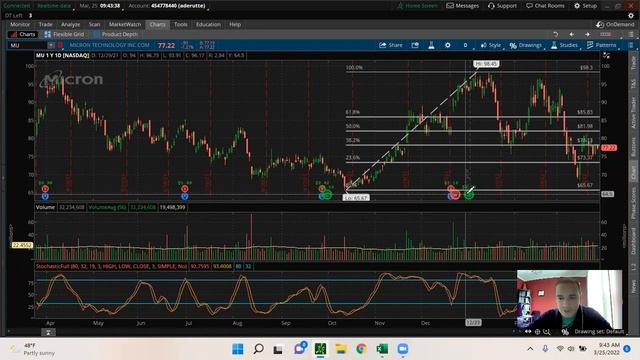
Task: Click the Windows Start button
Action: (238, 349)
